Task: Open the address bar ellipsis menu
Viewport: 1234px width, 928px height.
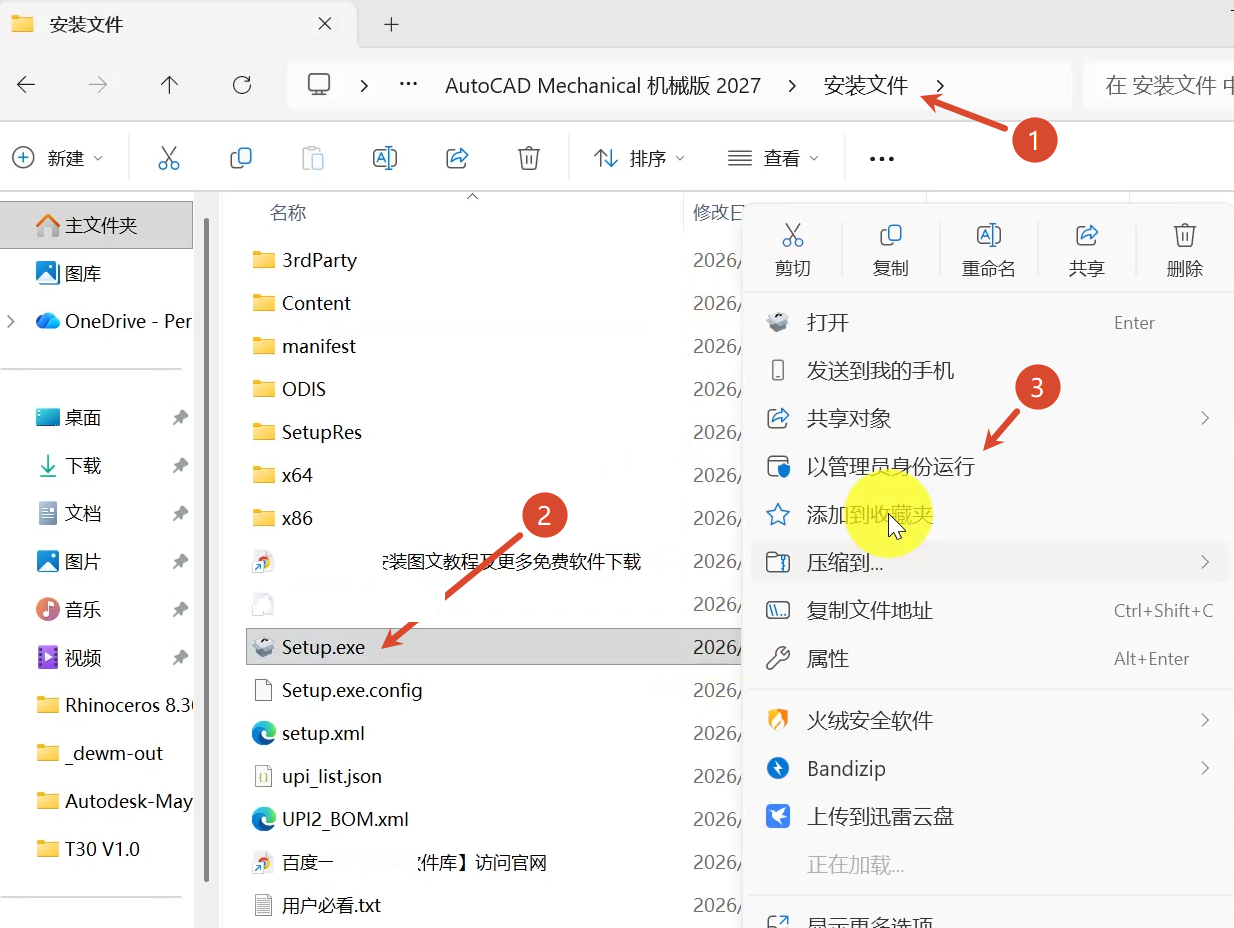Action: (x=408, y=85)
